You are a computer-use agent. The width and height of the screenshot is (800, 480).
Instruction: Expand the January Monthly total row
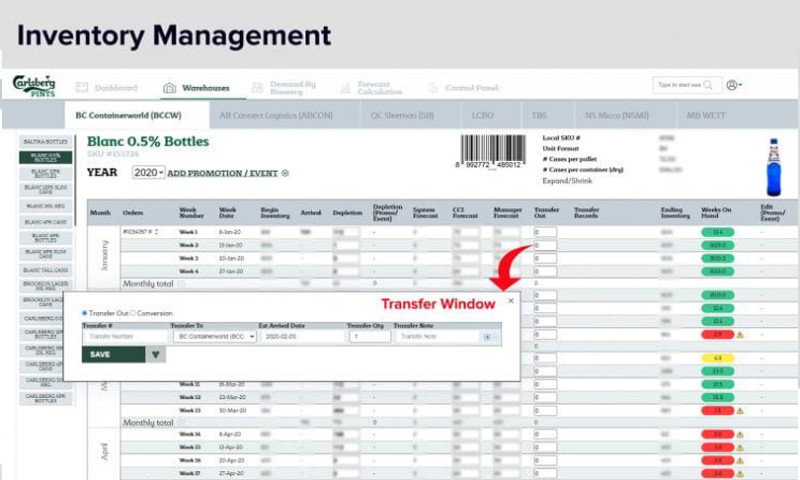pyautogui.click(x=181, y=284)
